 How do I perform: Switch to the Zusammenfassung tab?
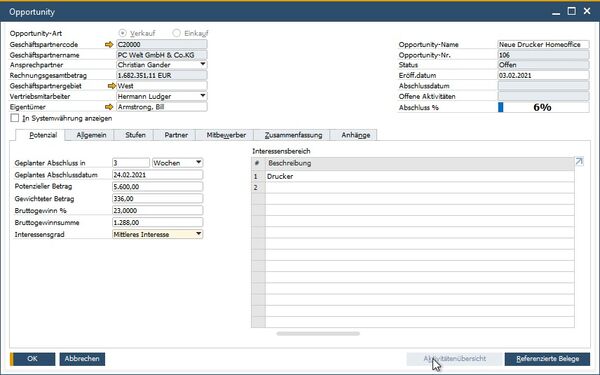coord(293,135)
